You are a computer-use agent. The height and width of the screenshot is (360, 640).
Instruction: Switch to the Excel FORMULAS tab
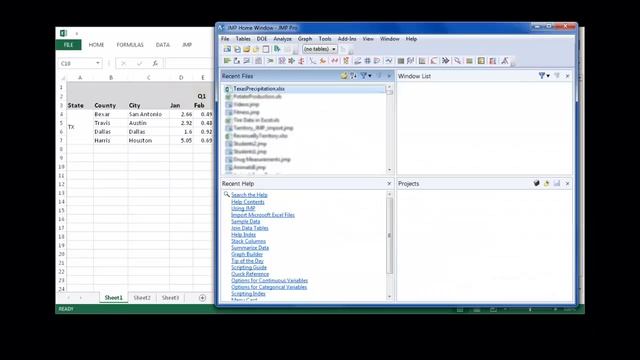(130, 45)
